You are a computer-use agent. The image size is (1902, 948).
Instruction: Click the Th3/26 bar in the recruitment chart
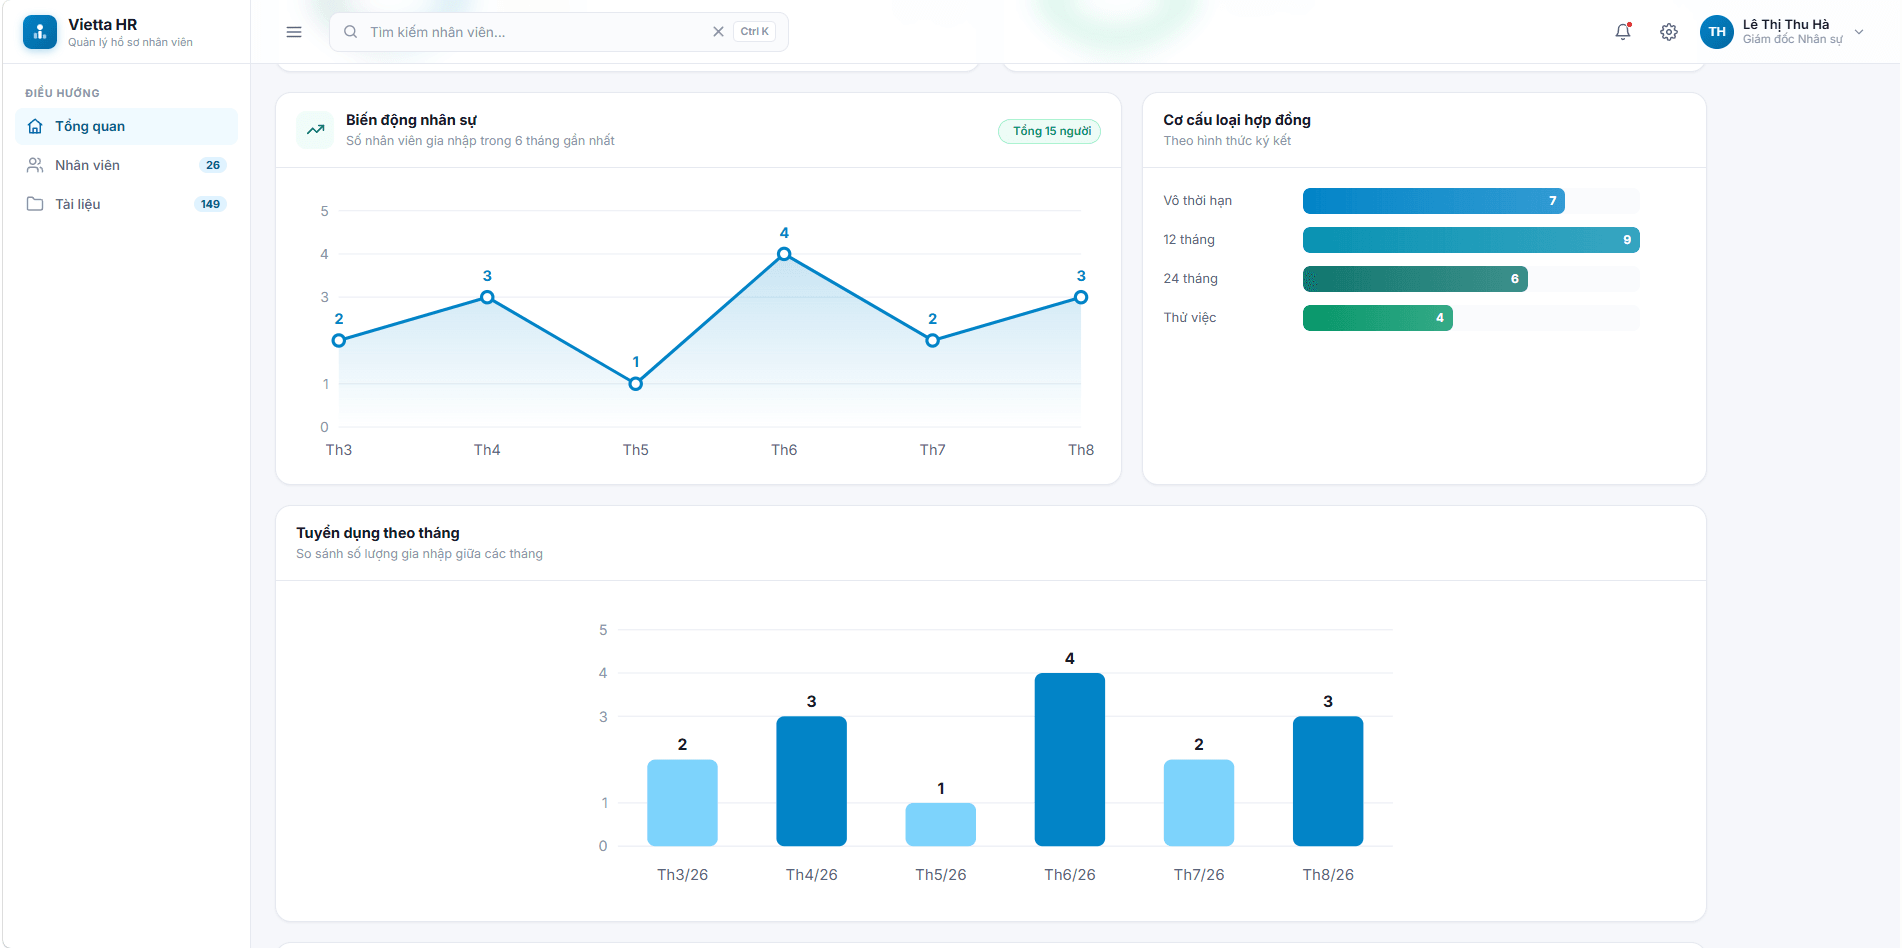pyautogui.click(x=682, y=803)
